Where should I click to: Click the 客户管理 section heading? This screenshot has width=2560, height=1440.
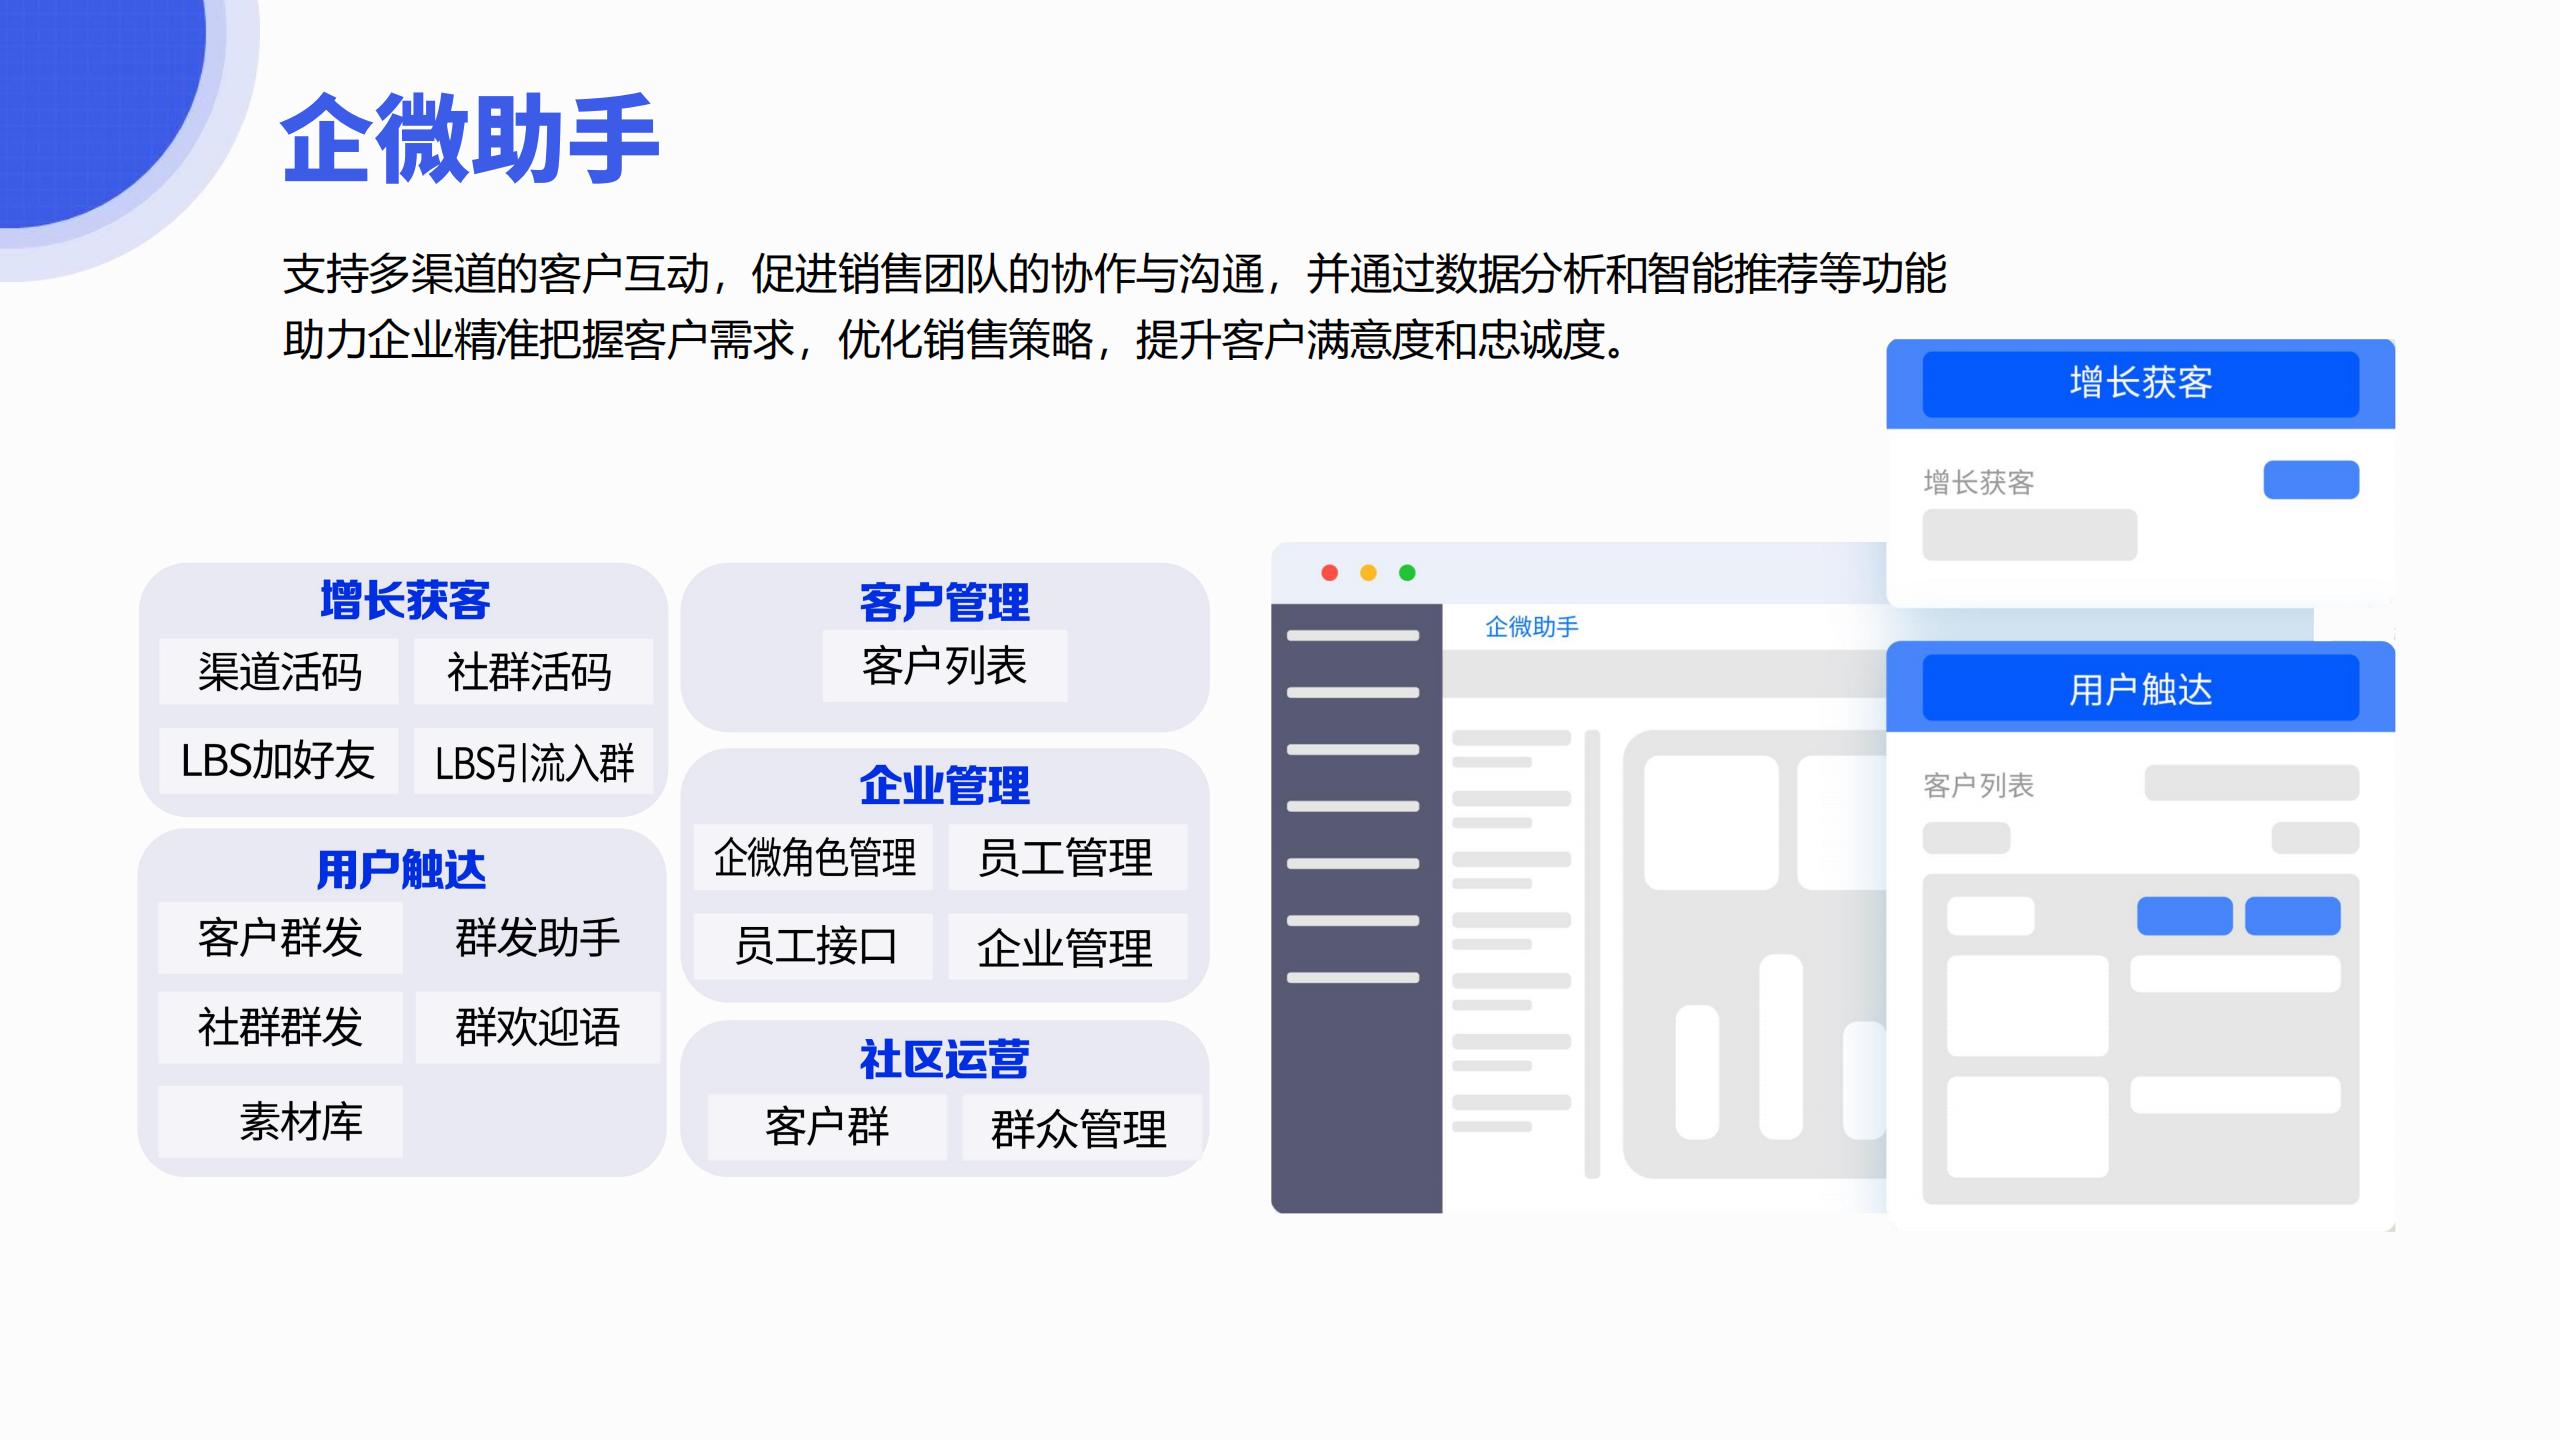(x=944, y=602)
